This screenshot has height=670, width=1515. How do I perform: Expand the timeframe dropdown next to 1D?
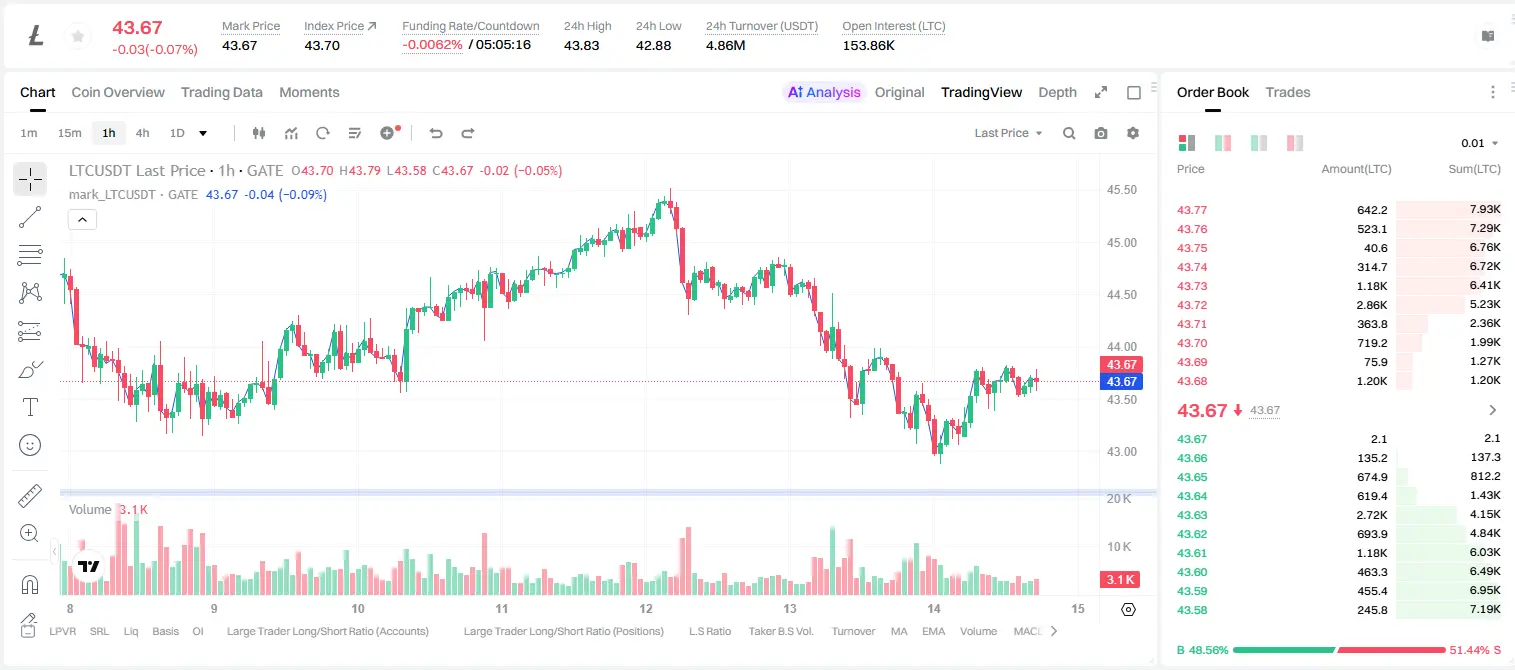[x=203, y=133]
